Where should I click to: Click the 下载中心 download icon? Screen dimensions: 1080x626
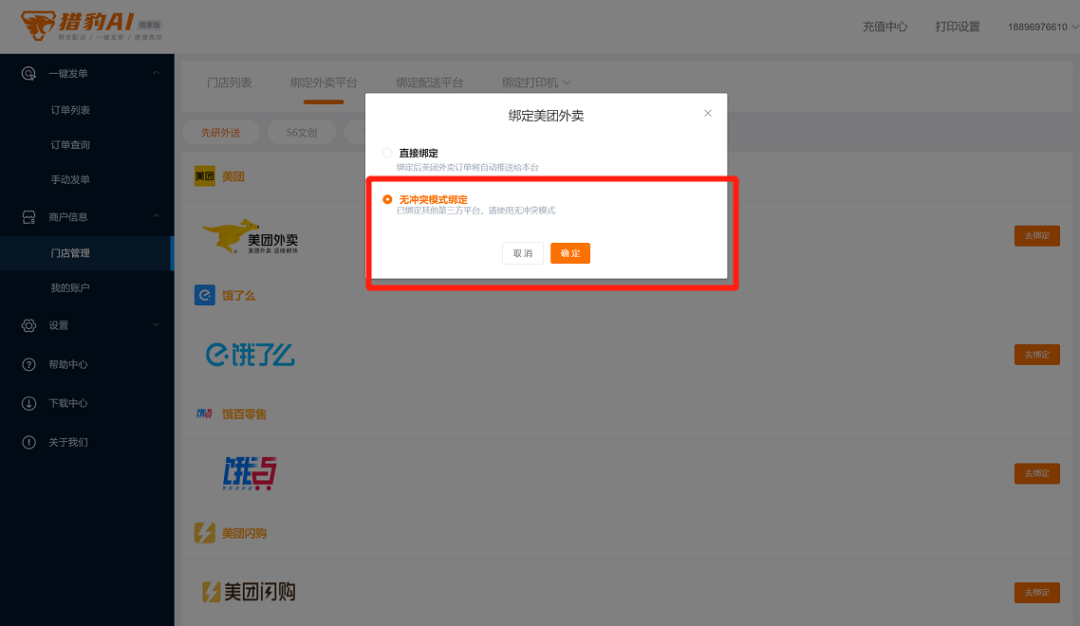(x=28, y=403)
